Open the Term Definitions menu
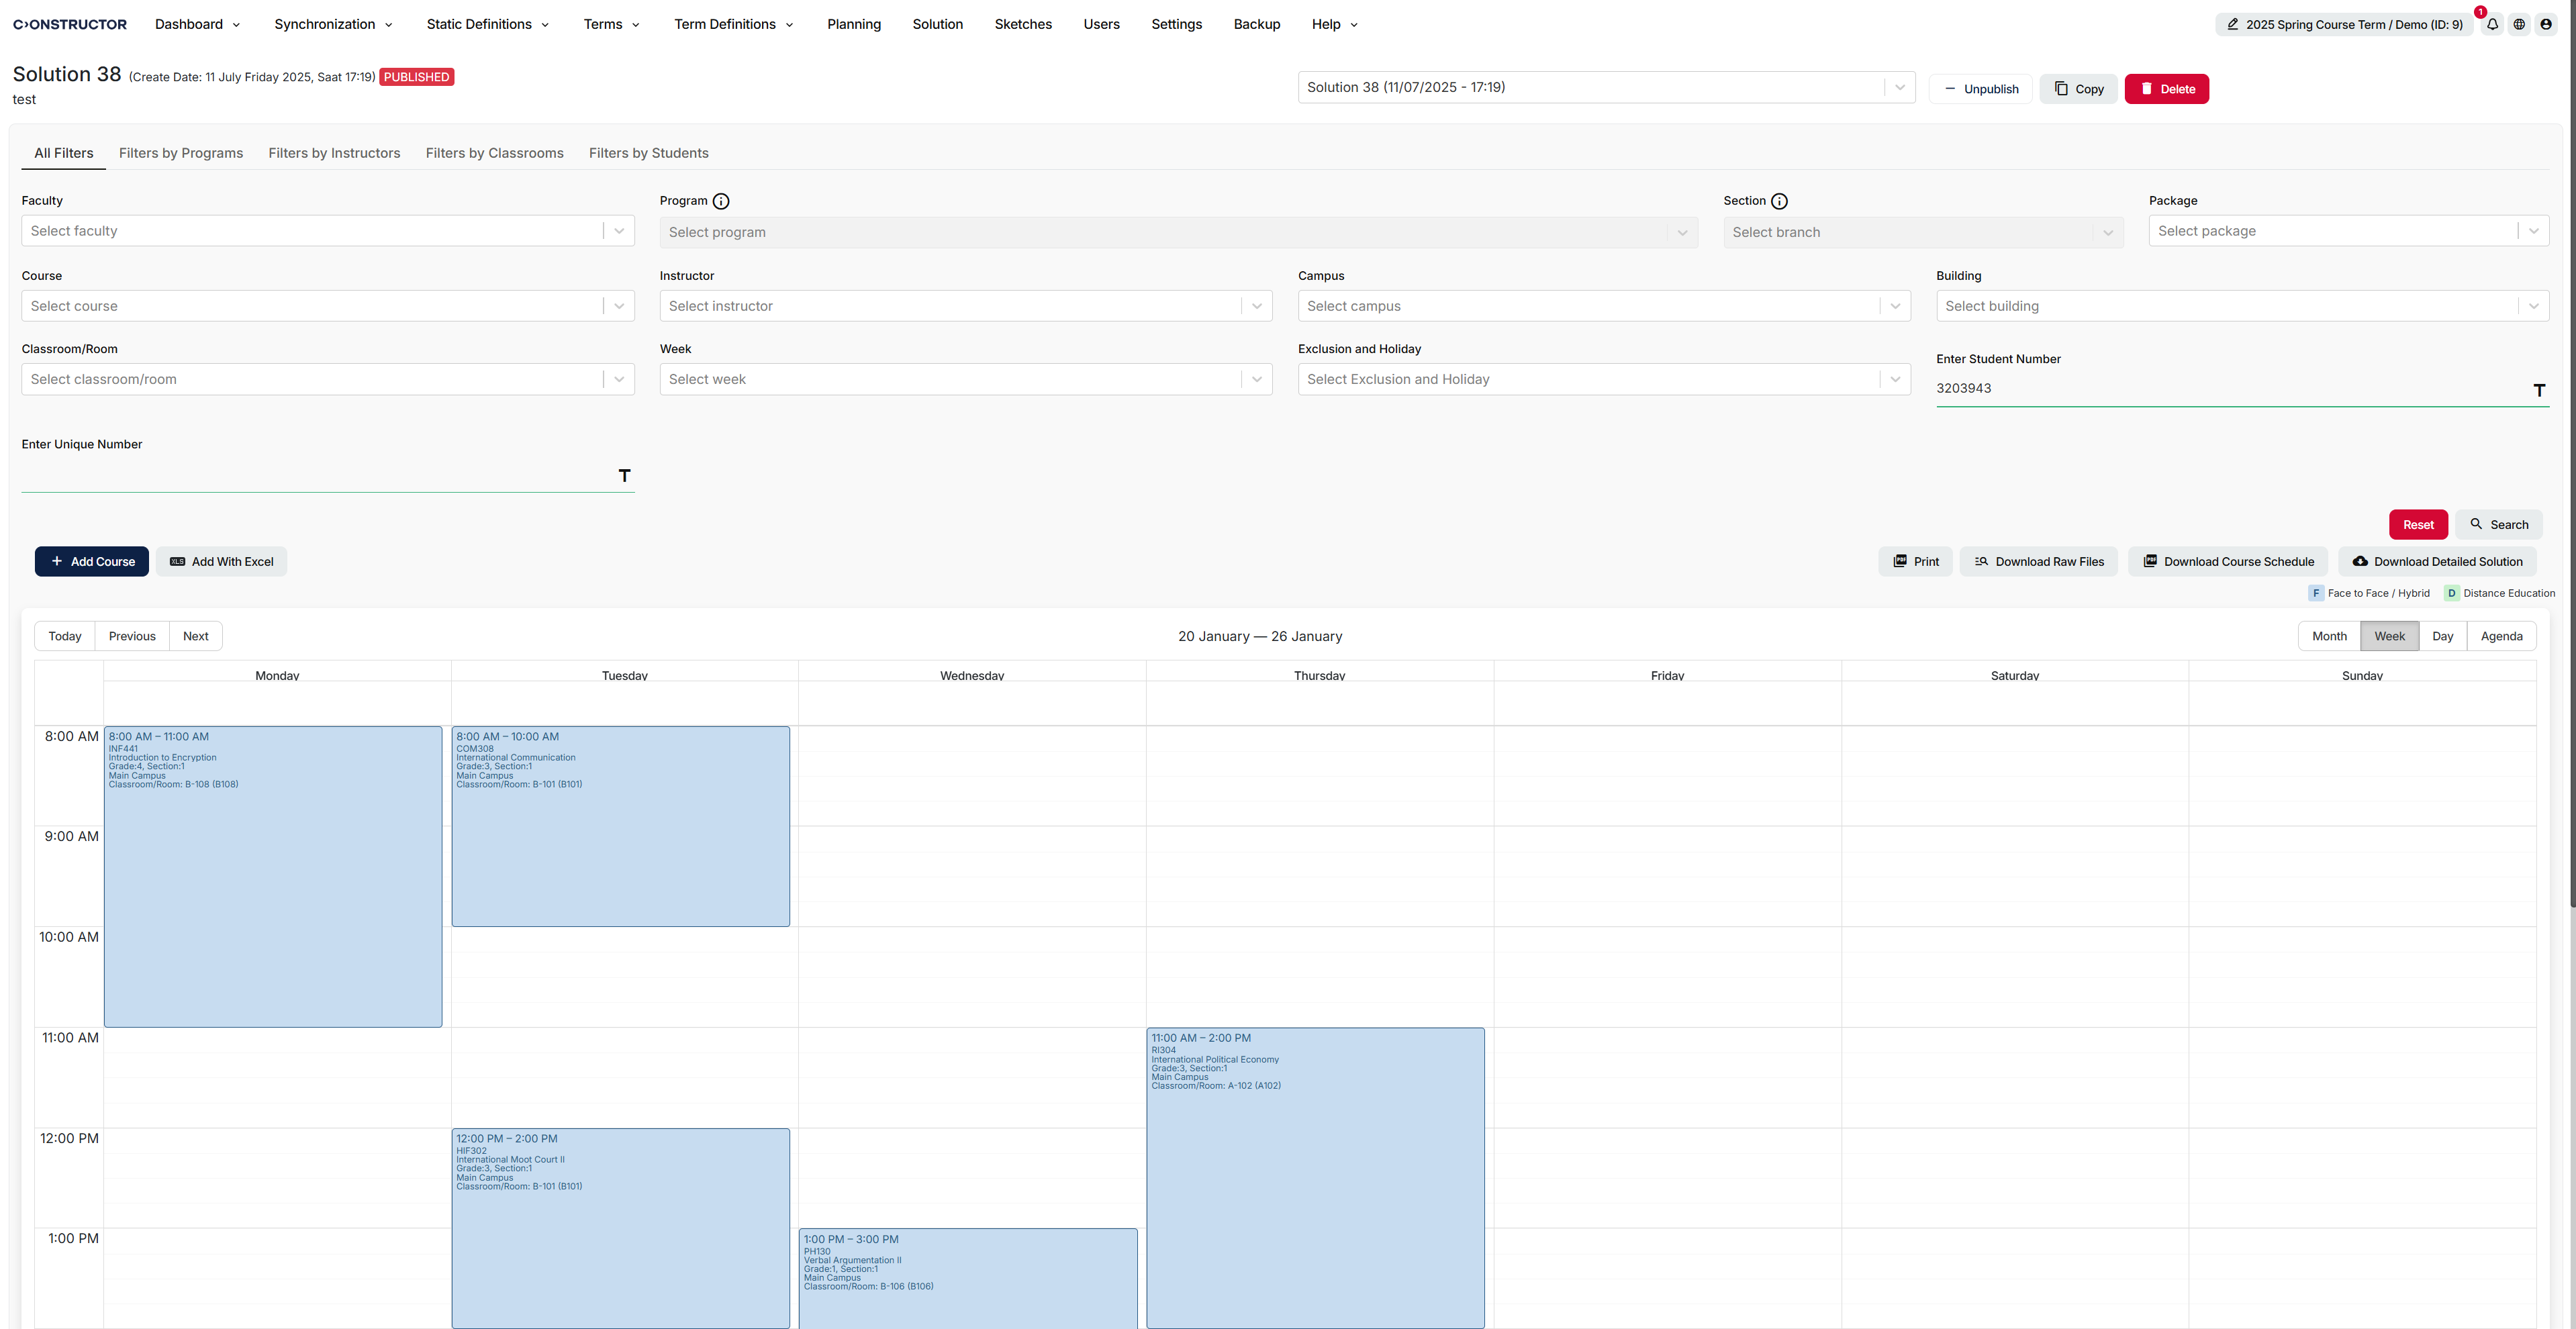Viewport: 2576px width, 1329px height. [x=733, y=24]
